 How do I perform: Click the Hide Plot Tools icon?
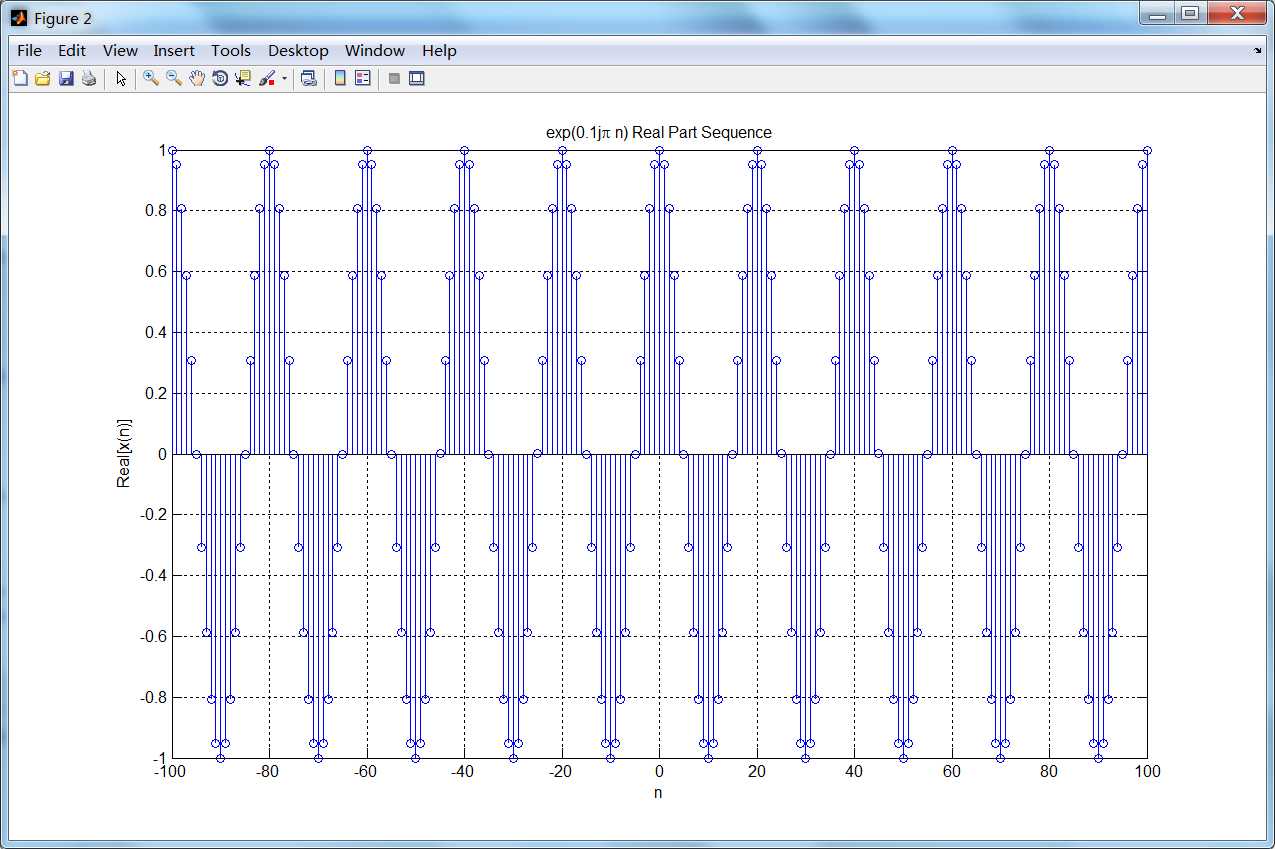pyautogui.click(x=394, y=78)
